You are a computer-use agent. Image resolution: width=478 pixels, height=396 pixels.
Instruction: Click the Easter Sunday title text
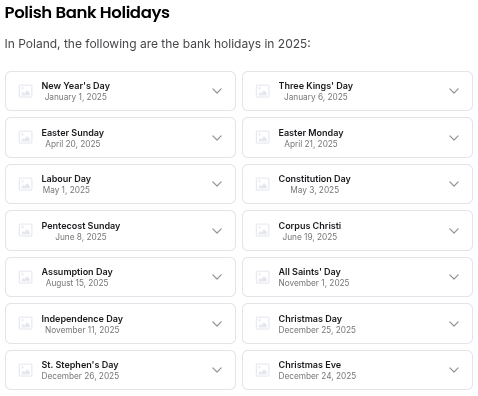(73, 133)
